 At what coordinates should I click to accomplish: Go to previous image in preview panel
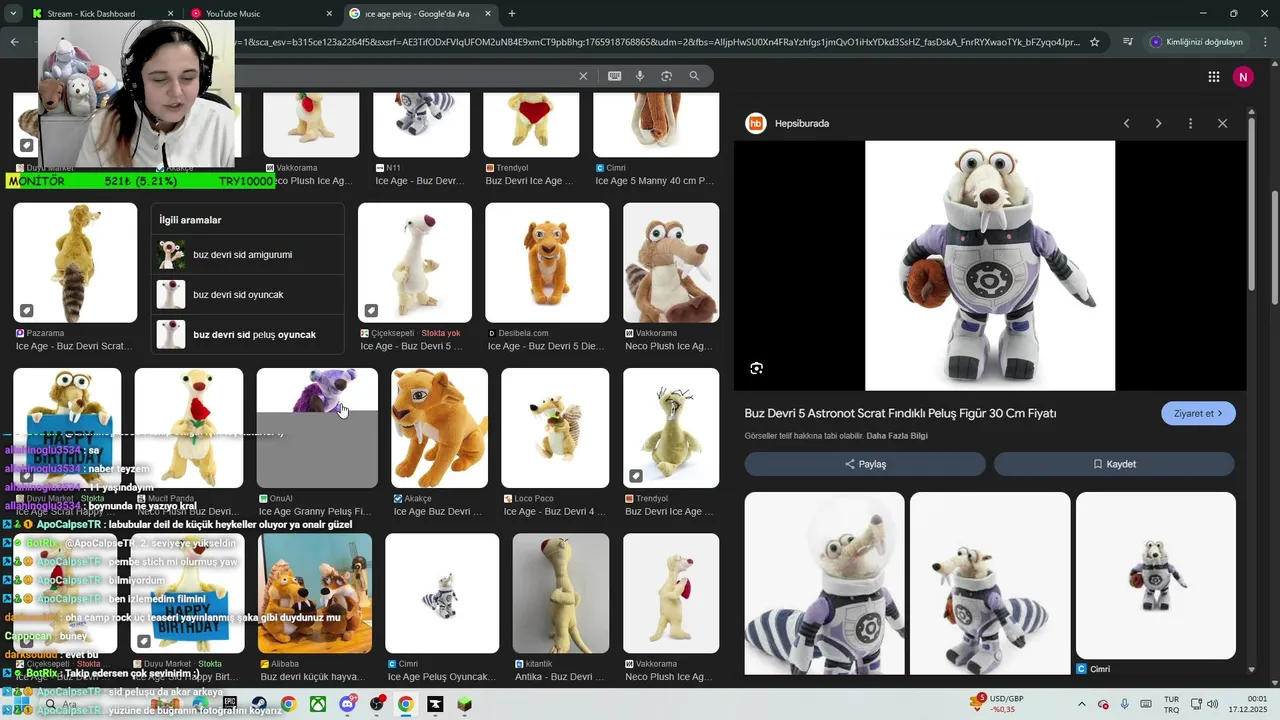pyautogui.click(x=1126, y=123)
